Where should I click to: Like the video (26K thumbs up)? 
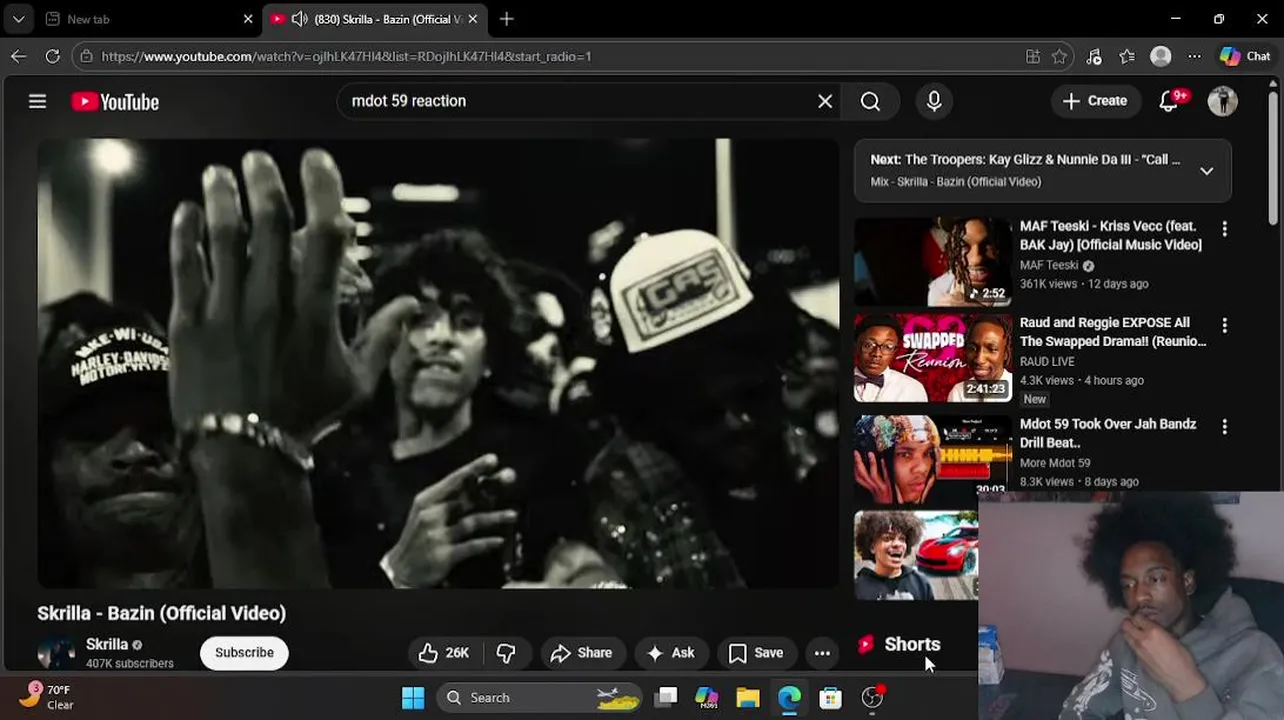click(x=444, y=653)
